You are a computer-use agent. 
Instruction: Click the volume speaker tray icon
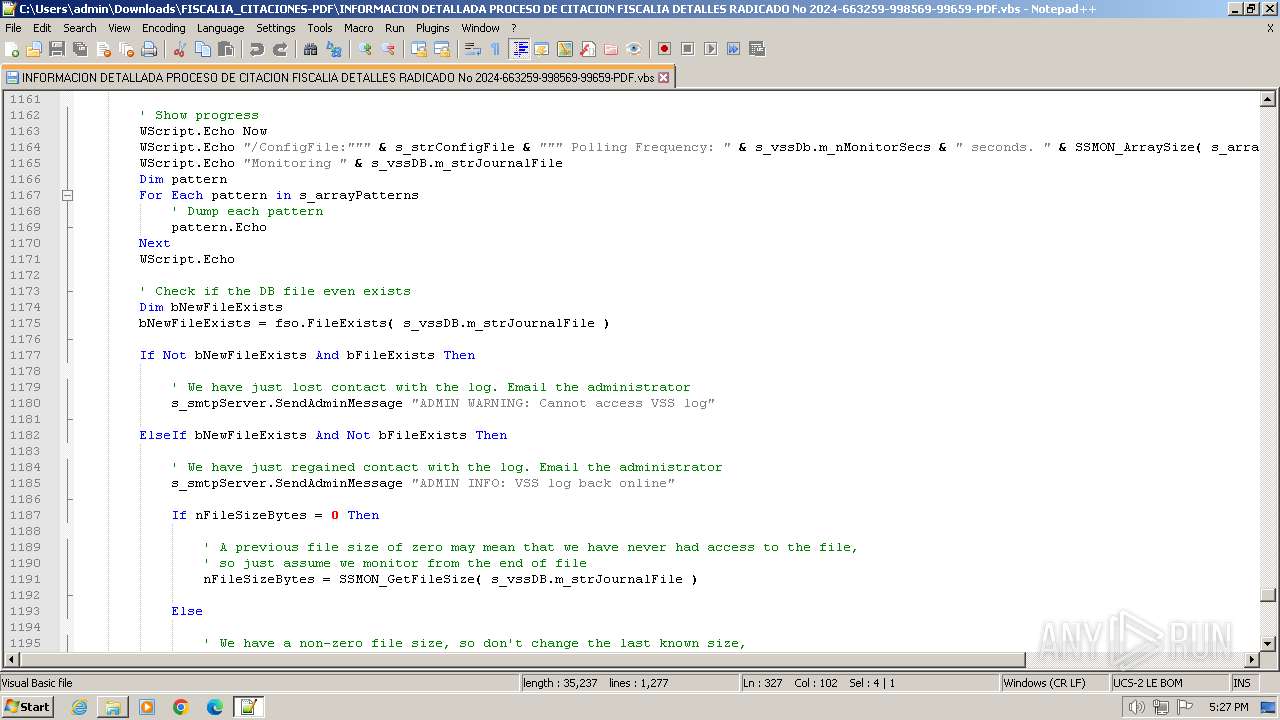click(x=1137, y=707)
